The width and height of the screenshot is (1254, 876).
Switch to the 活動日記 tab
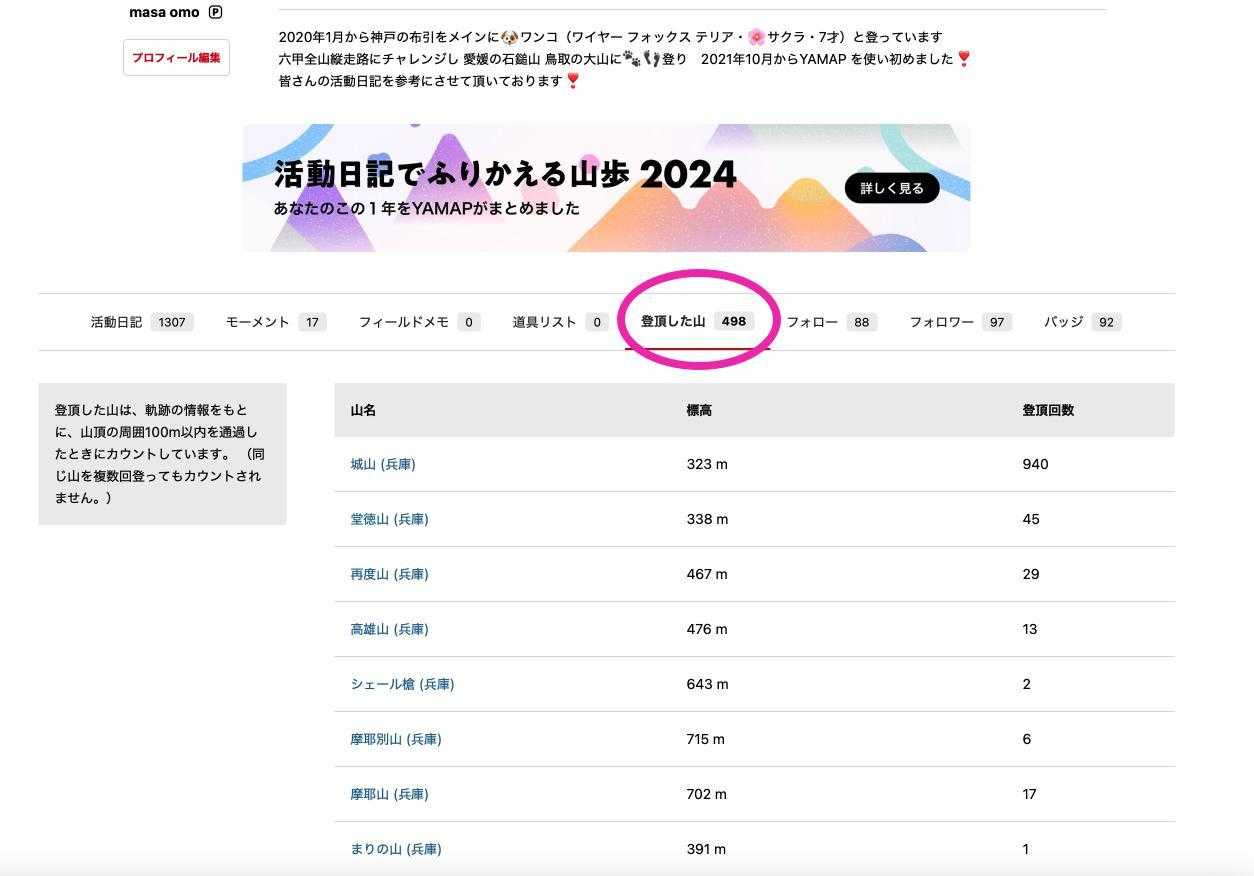[x=141, y=322]
